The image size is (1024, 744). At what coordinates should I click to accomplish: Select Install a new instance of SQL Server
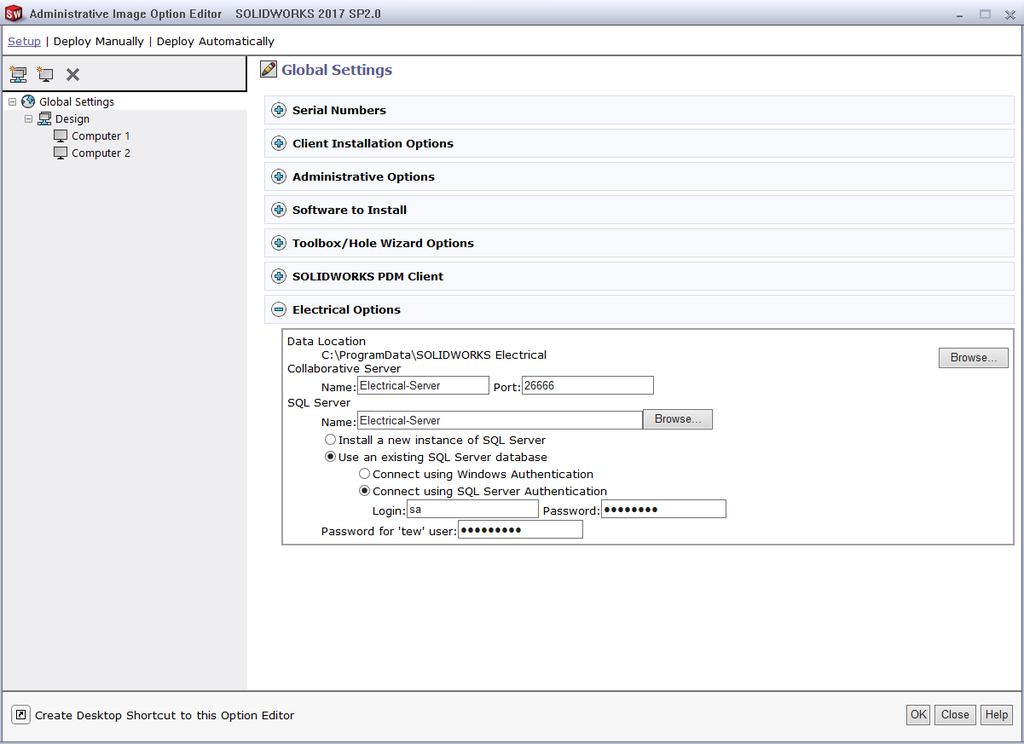pos(330,440)
